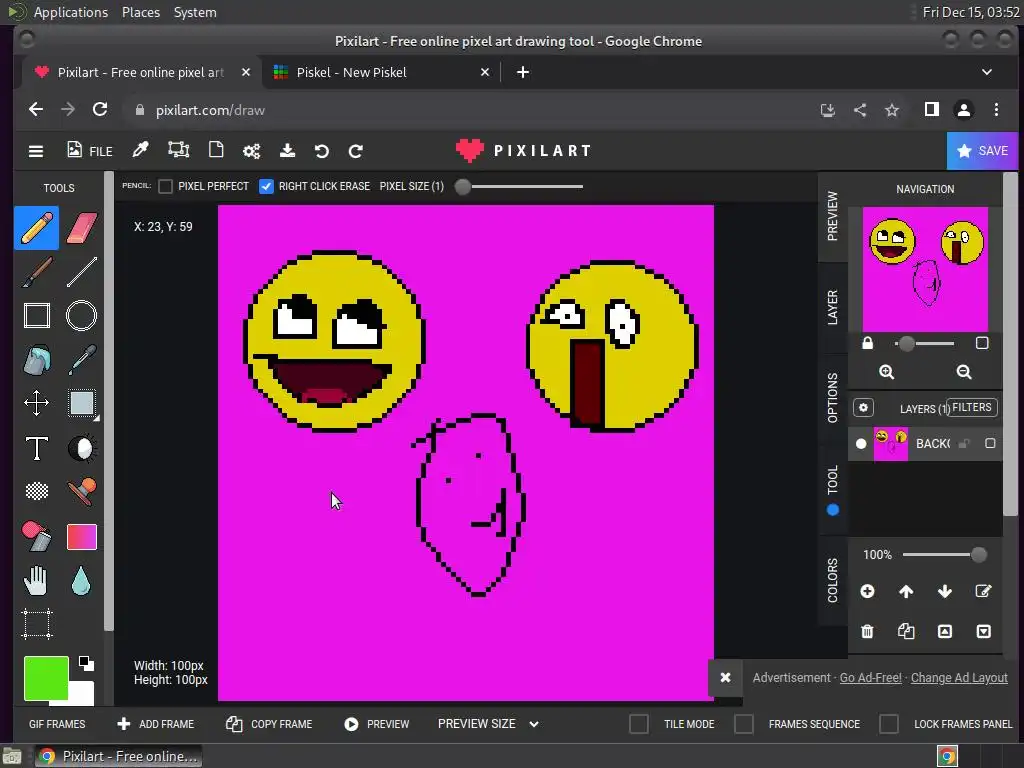The width and height of the screenshot is (1024, 768).
Task: Enable Frames Sequence checkbox
Action: point(744,724)
